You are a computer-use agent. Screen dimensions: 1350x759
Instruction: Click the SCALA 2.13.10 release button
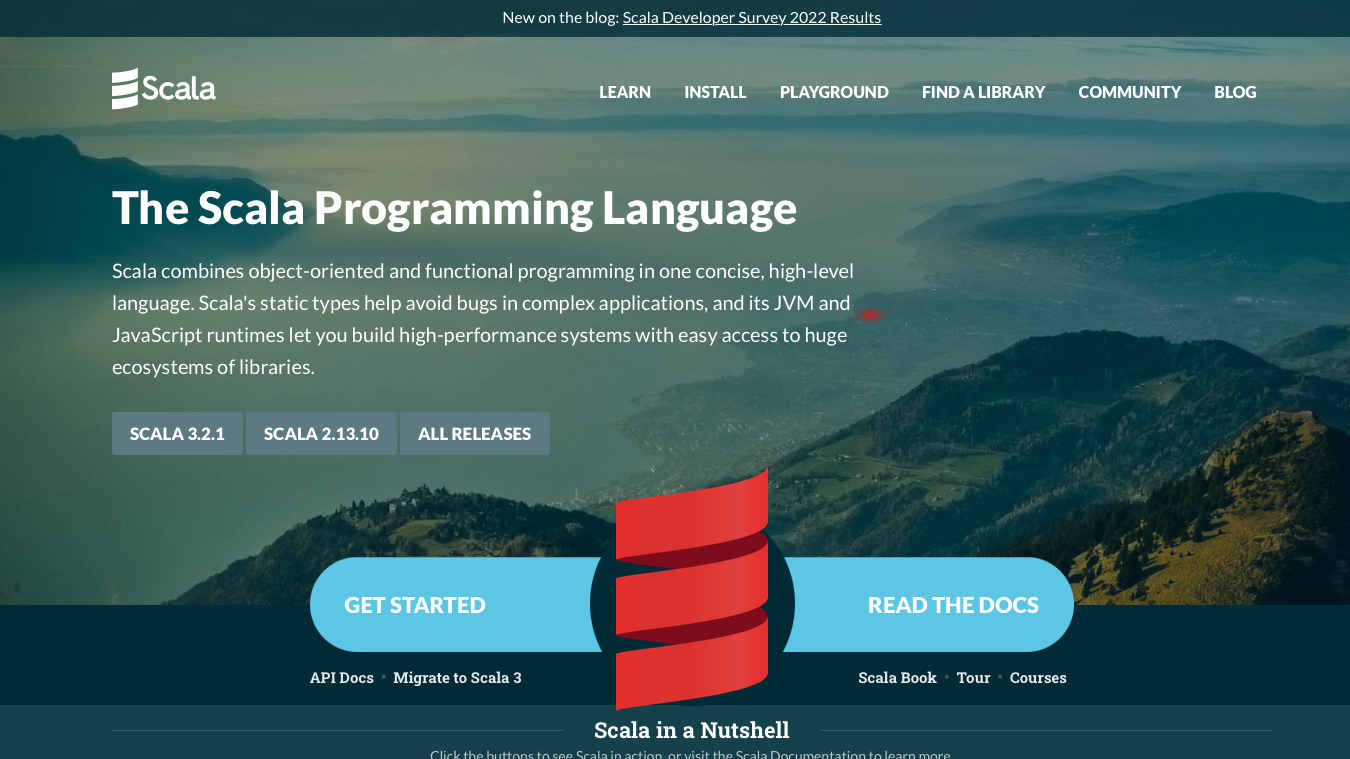coord(321,434)
